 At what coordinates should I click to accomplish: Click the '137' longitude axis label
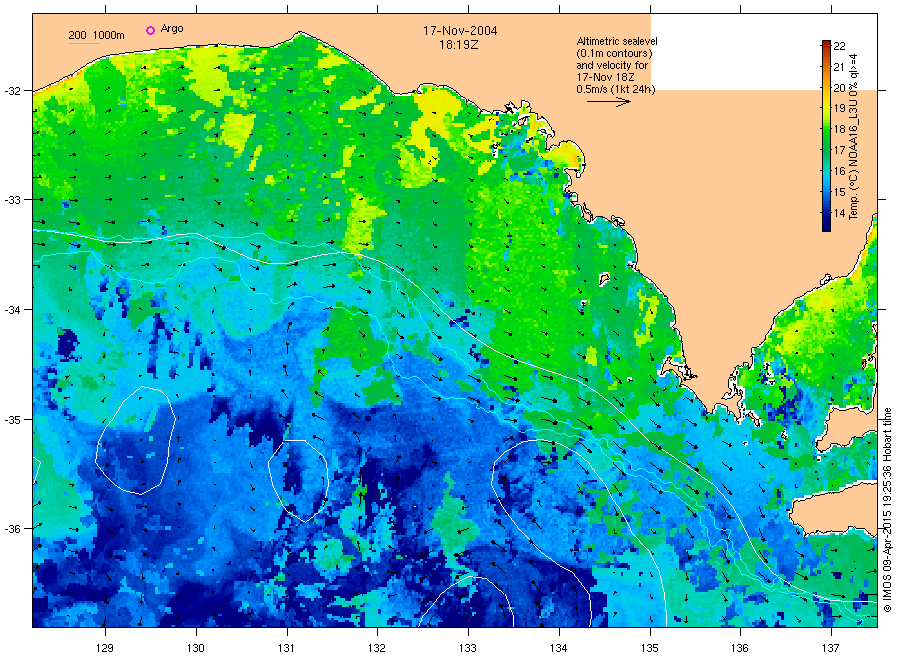(831, 648)
